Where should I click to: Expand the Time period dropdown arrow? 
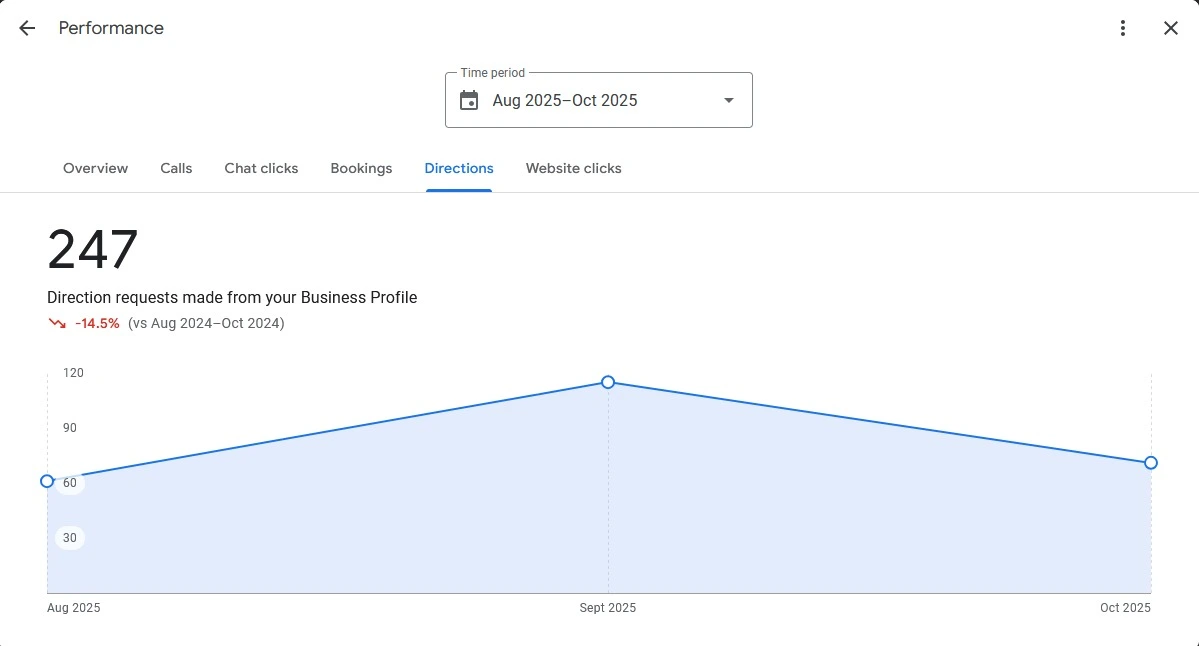point(728,100)
